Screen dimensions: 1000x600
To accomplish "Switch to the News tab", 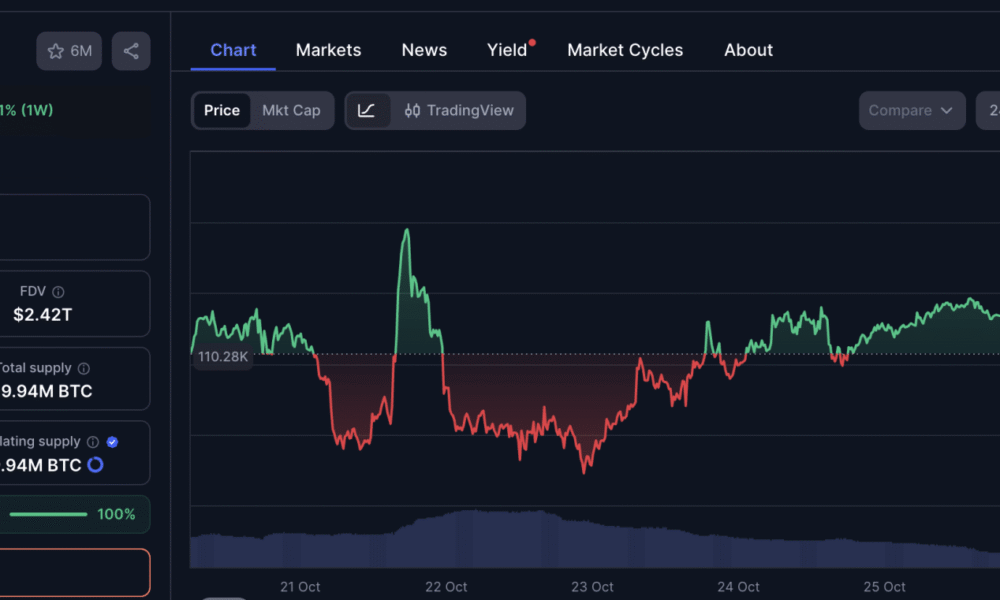I will coord(424,50).
